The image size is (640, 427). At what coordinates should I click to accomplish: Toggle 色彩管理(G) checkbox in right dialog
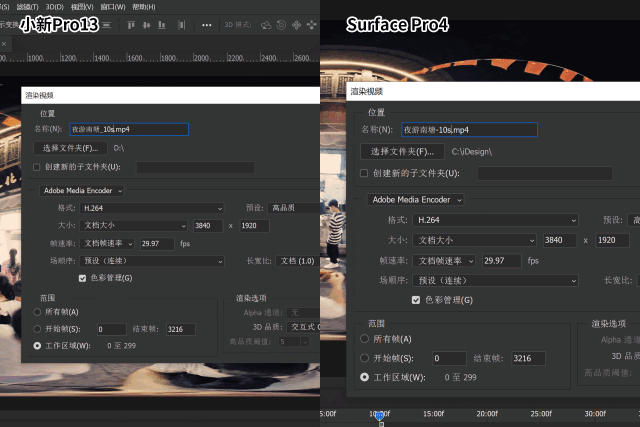(416, 299)
